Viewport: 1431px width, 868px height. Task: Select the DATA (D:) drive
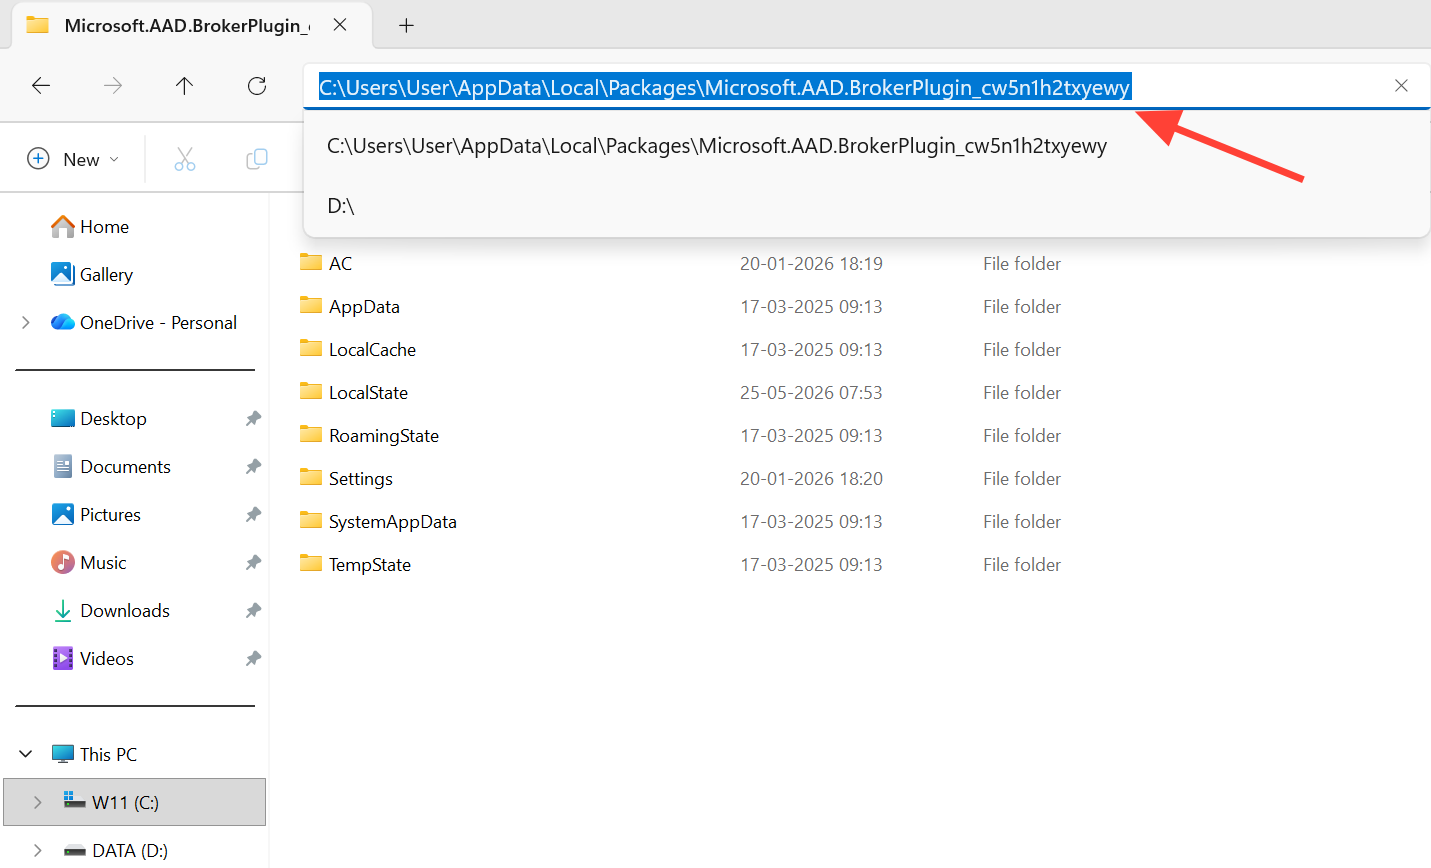(x=129, y=851)
